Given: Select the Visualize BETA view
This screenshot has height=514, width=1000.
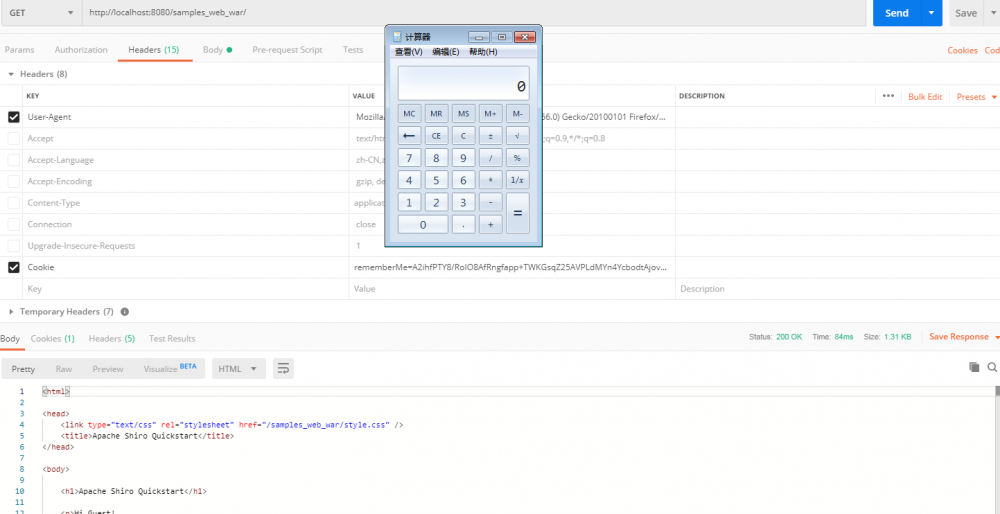Looking at the screenshot, I should (x=170, y=369).
